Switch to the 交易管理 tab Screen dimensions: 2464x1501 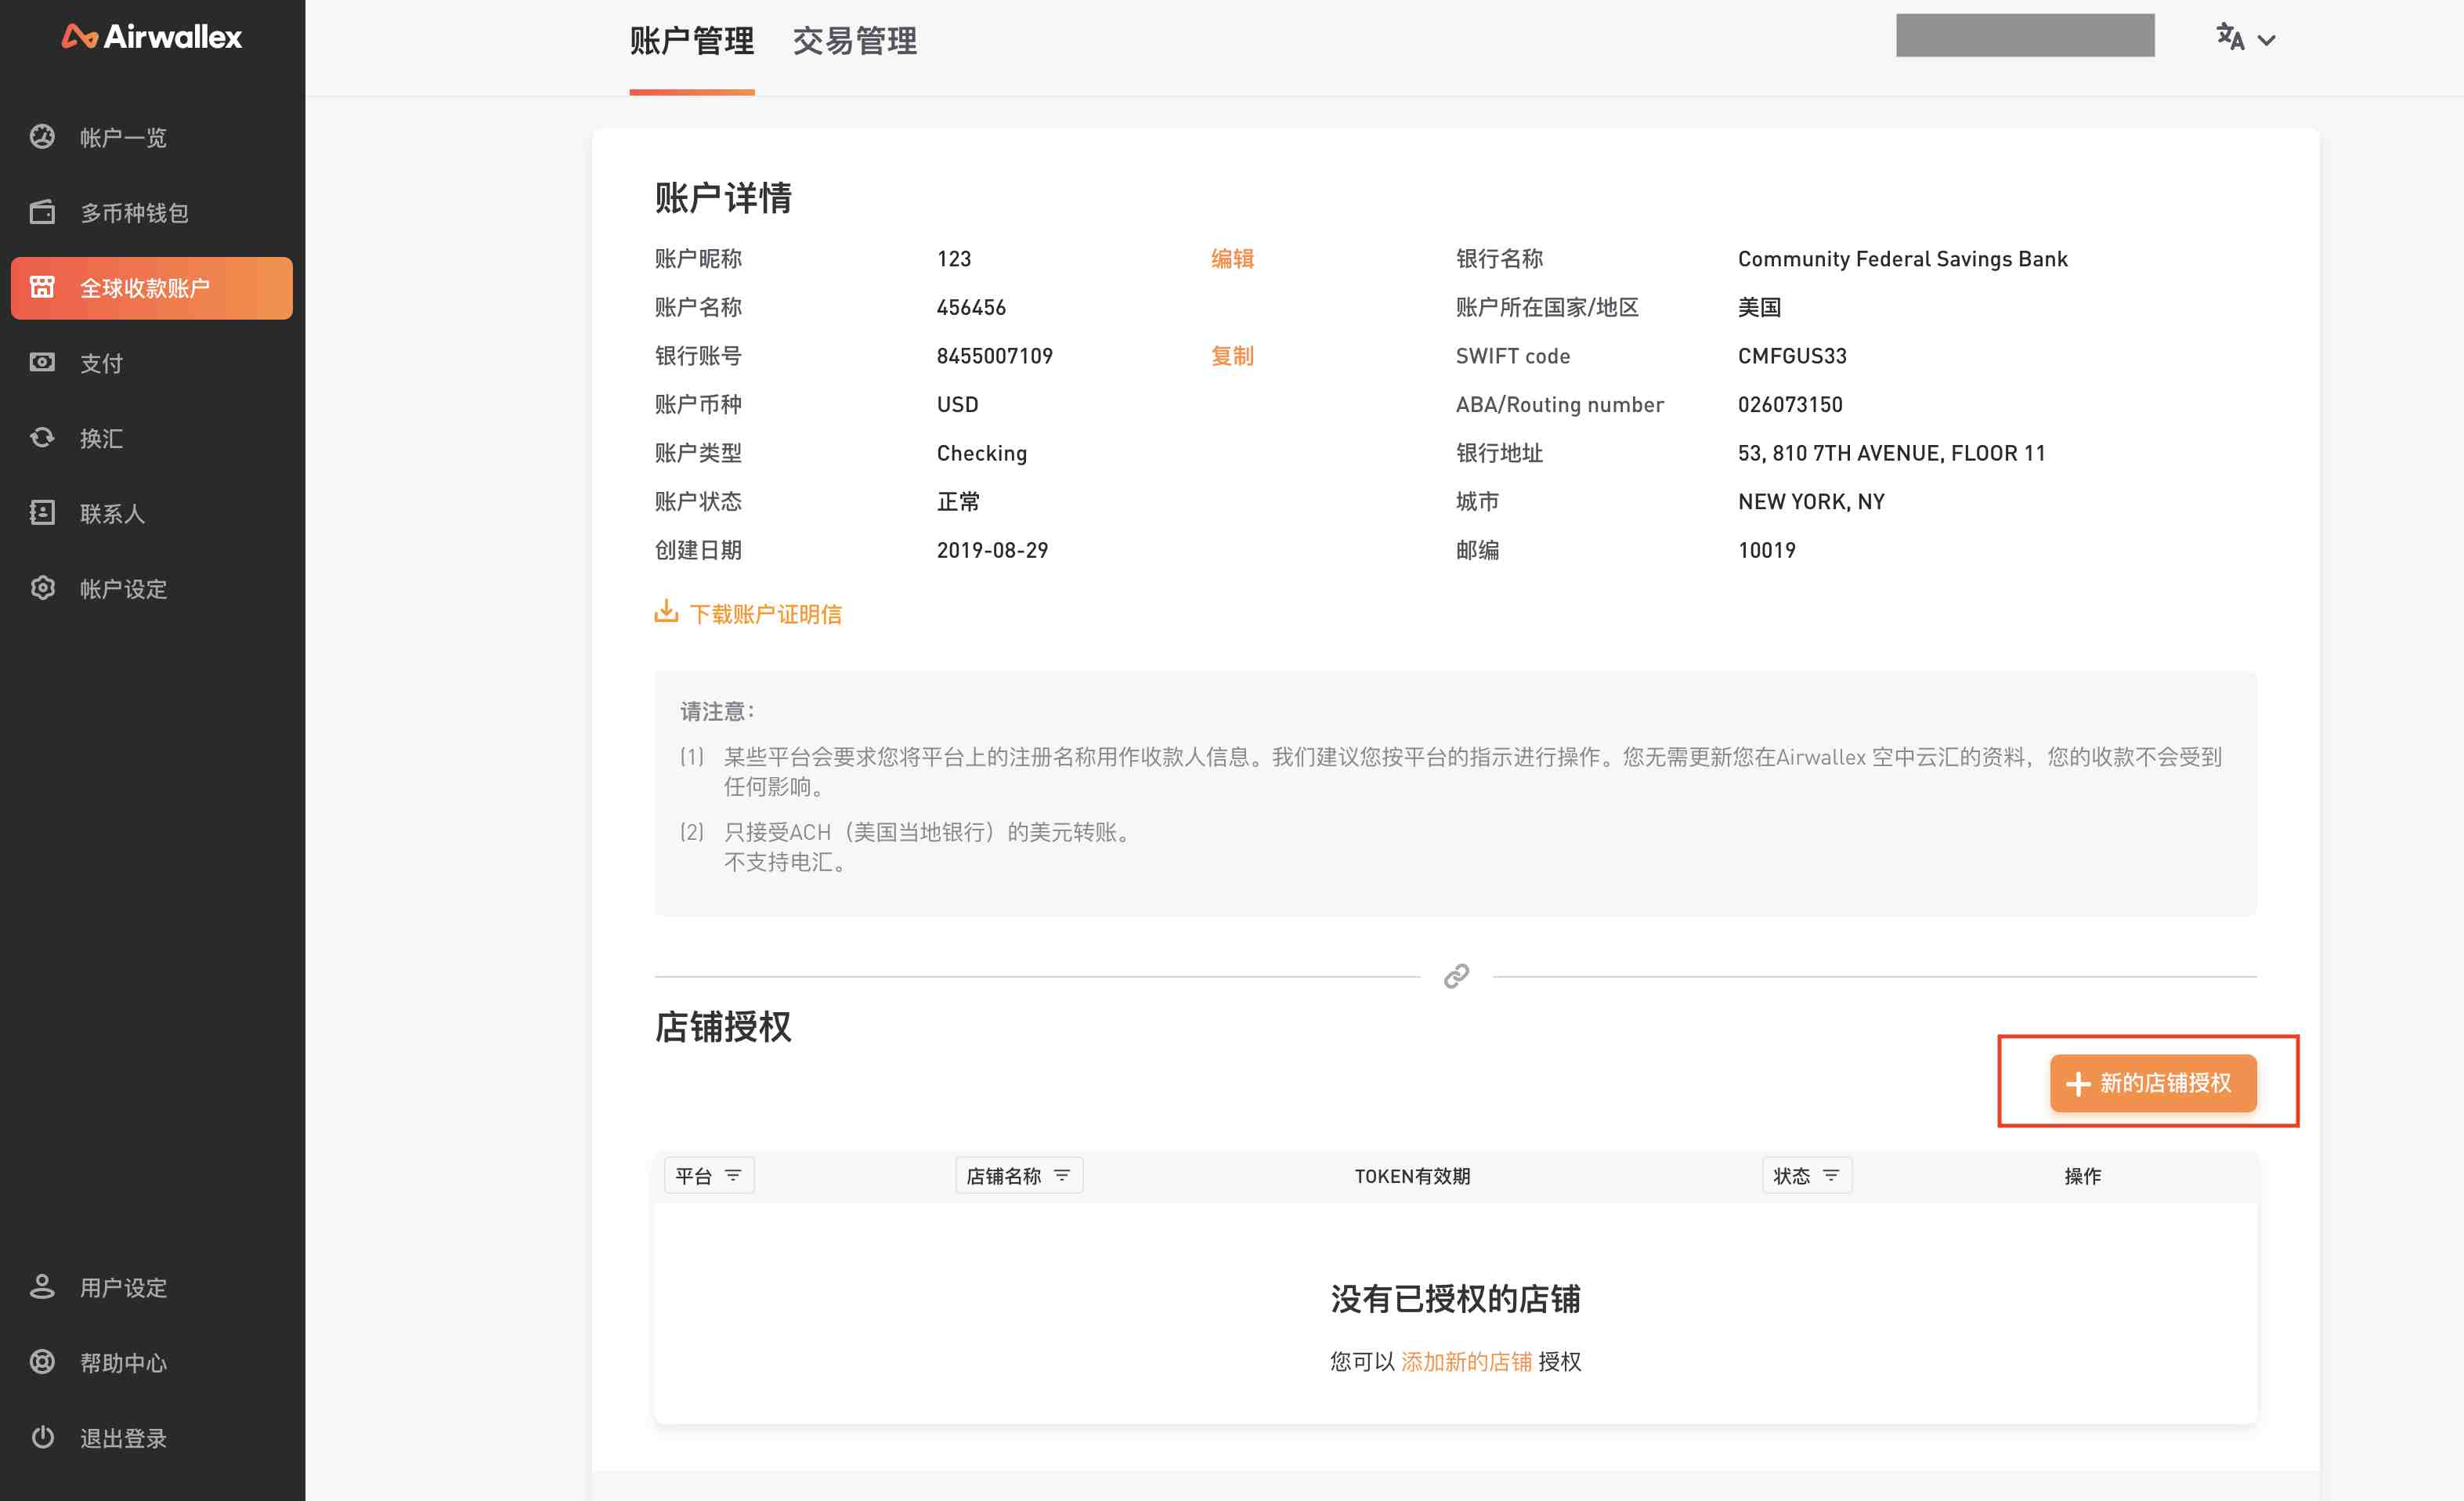pos(855,41)
